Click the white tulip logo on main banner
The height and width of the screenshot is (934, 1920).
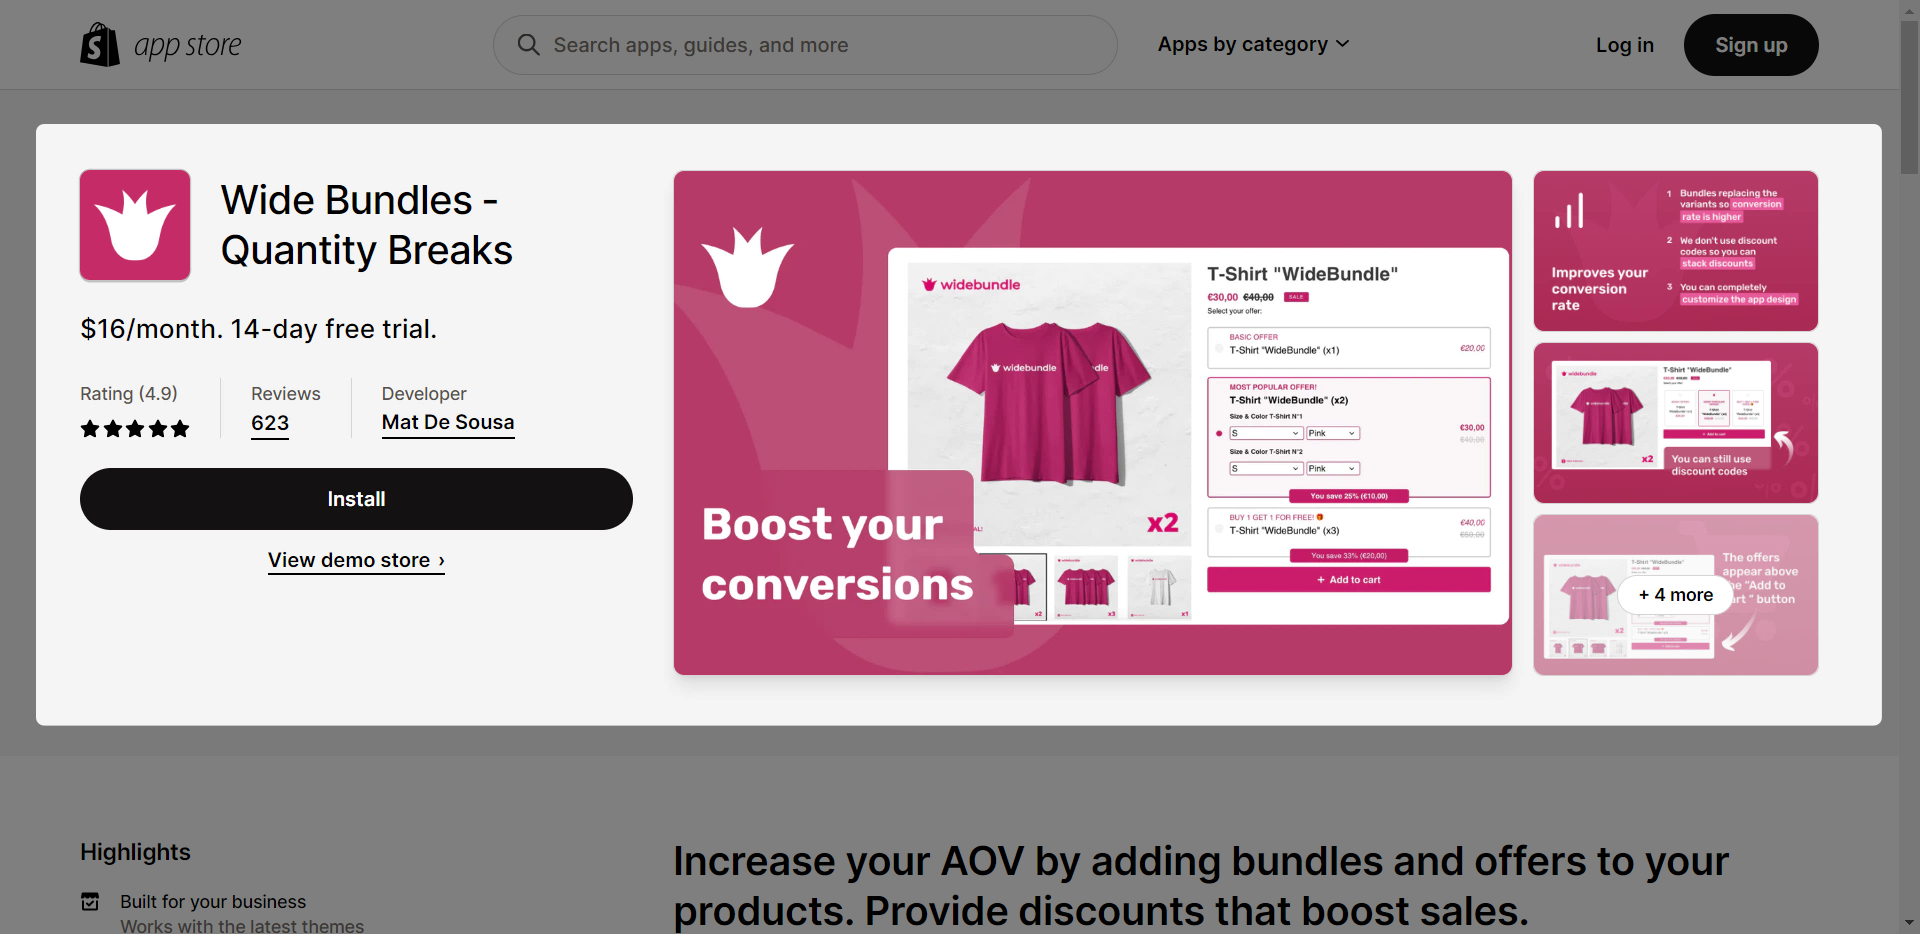coord(747,267)
